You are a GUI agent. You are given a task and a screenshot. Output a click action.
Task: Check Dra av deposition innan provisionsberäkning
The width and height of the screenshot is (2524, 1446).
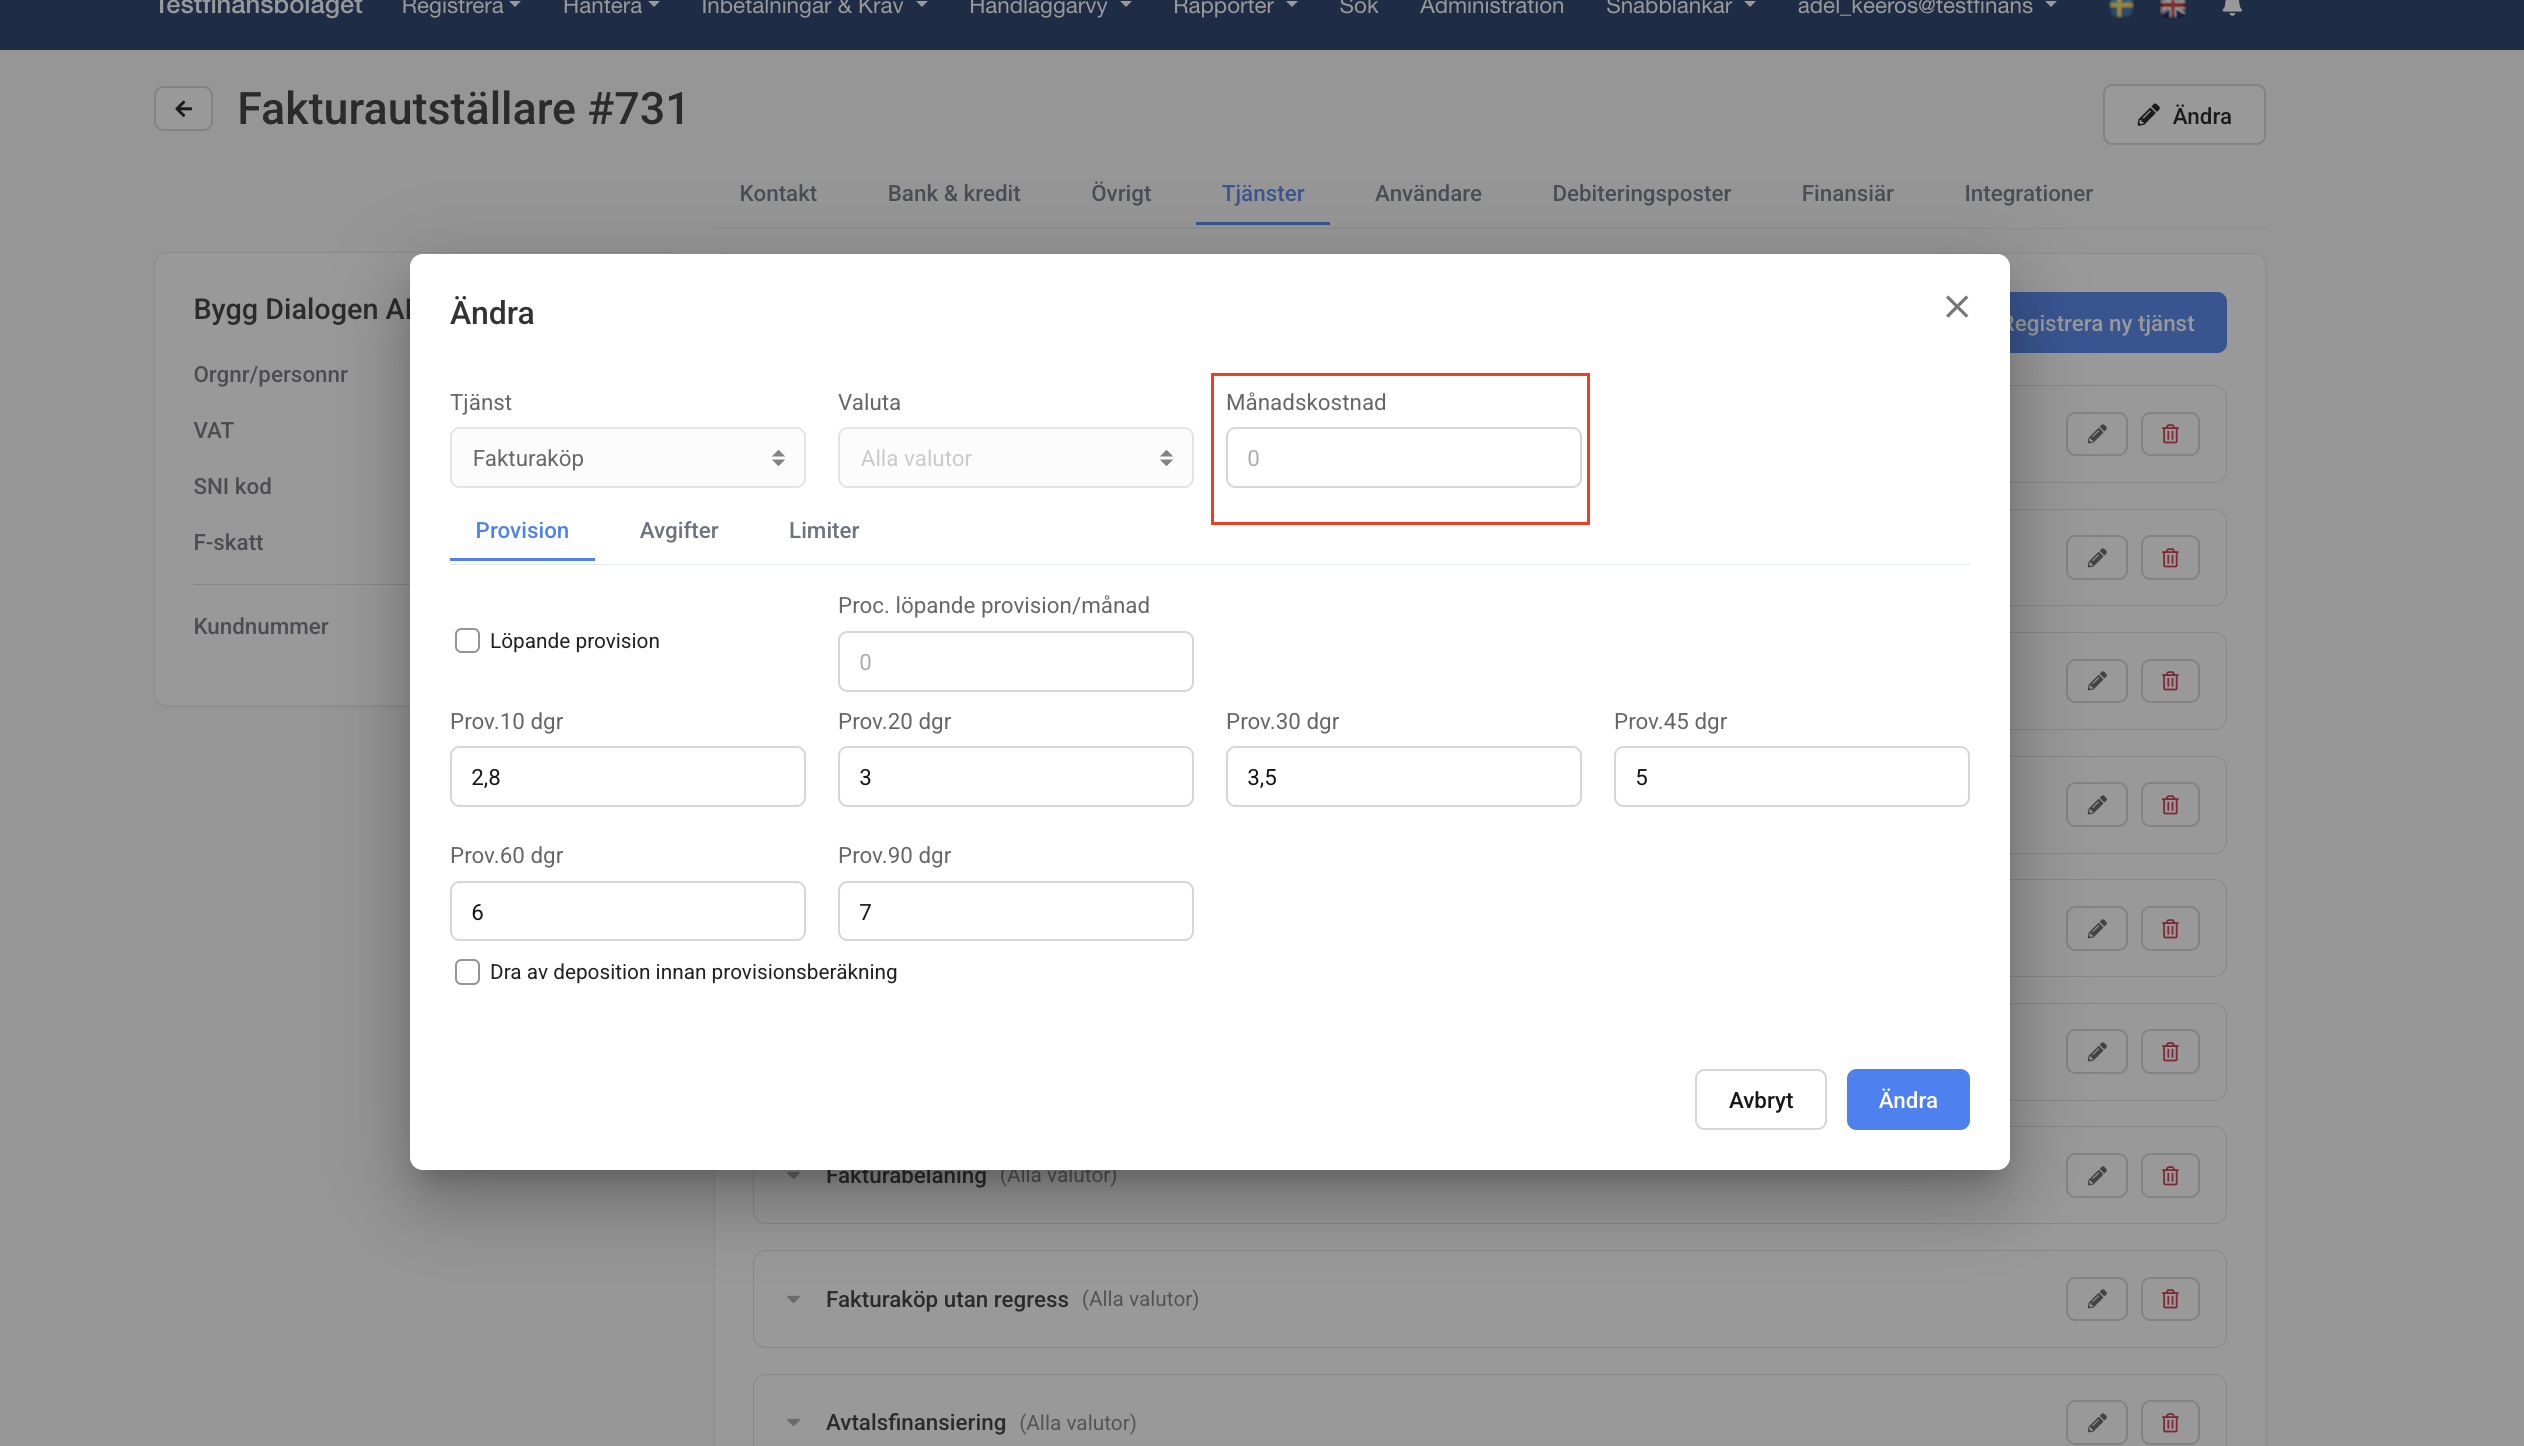(467, 972)
